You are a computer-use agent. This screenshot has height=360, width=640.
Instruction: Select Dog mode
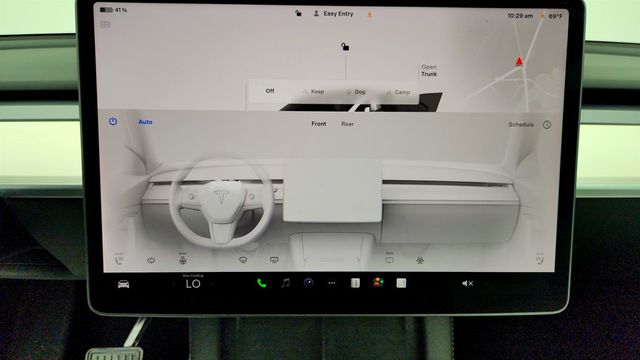click(x=356, y=92)
